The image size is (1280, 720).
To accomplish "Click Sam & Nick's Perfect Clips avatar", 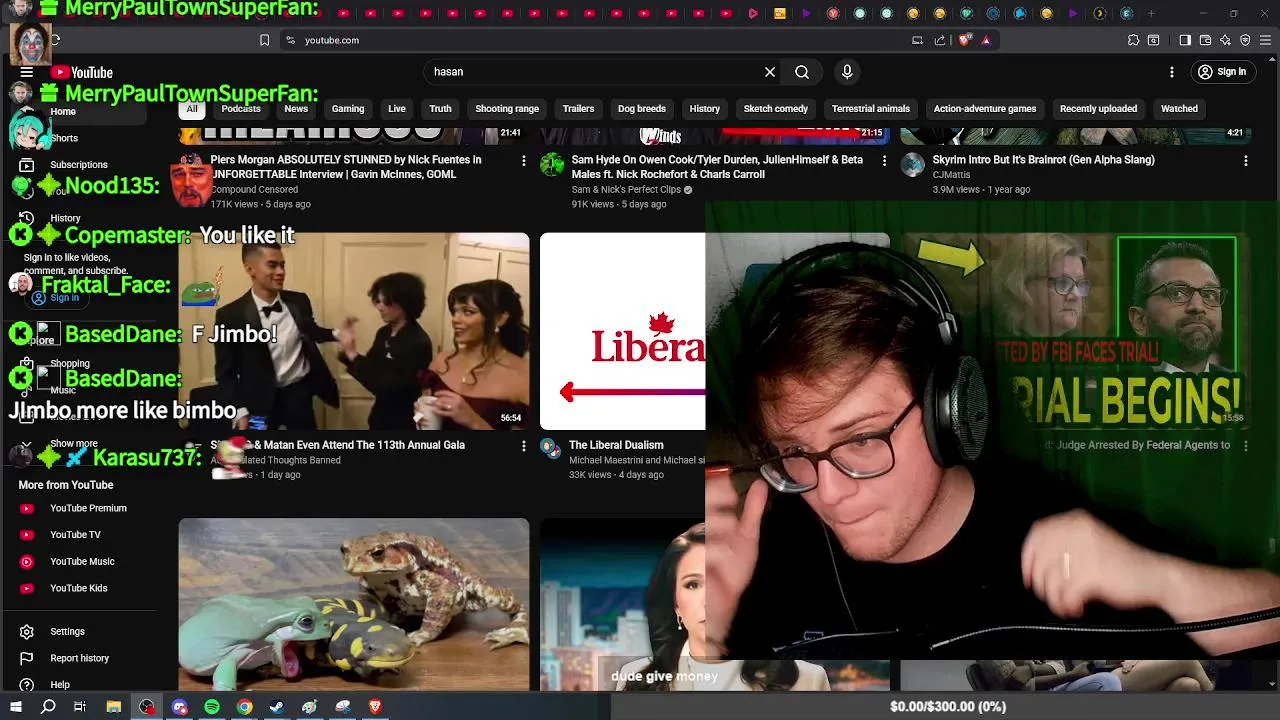I will [552, 165].
